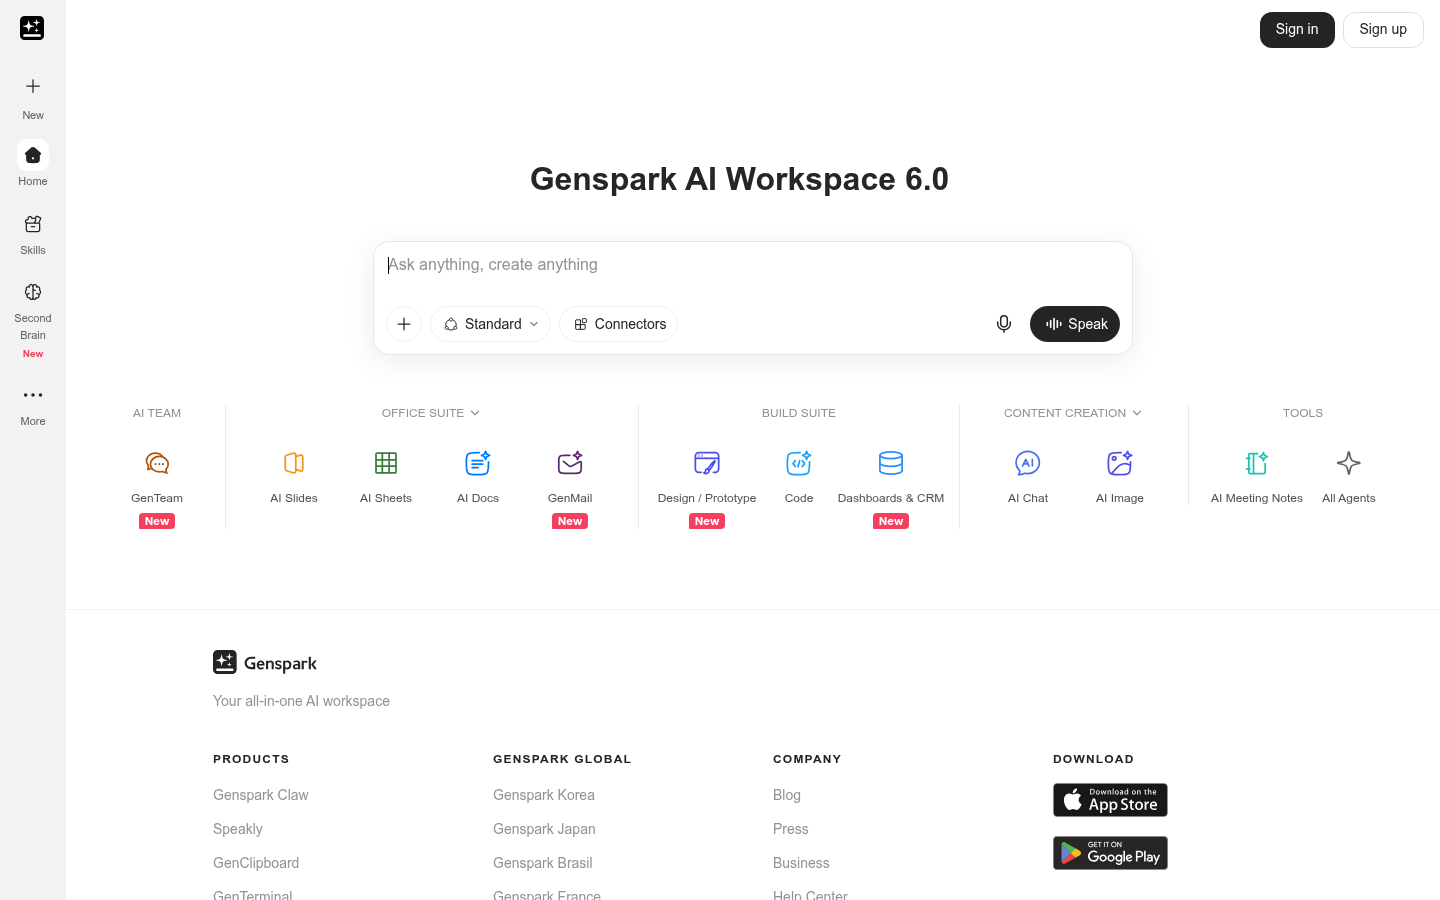The width and height of the screenshot is (1440, 900).
Task: Open Skills from the sidebar
Action: pos(33,233)
